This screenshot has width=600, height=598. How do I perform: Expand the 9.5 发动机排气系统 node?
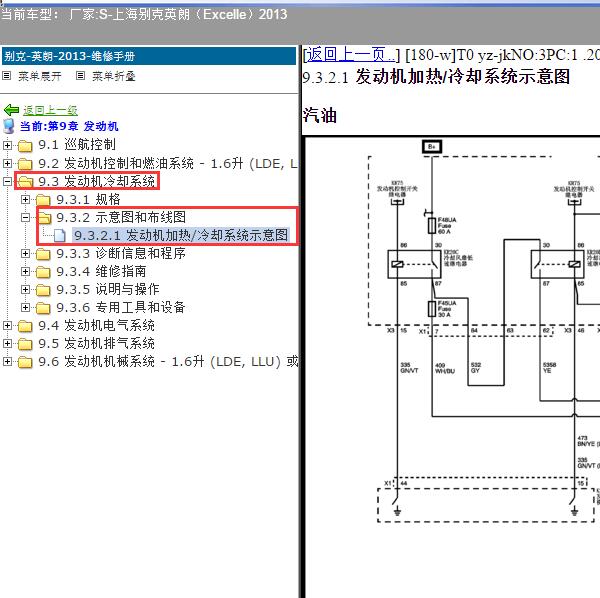(7, 343)
